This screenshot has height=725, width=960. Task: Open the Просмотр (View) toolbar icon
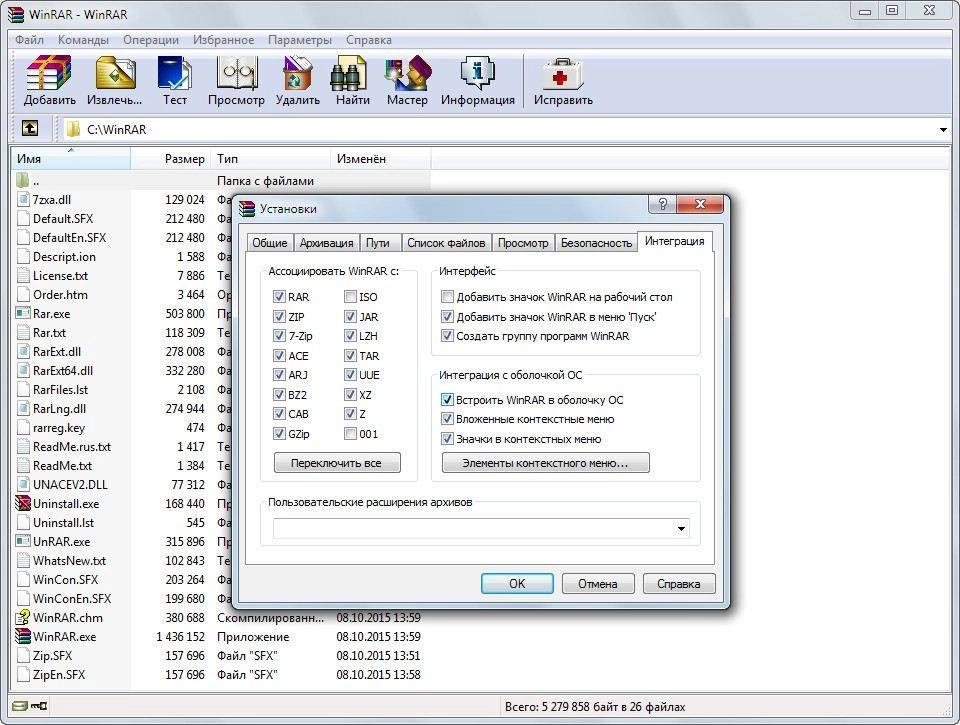pos(236,73)
